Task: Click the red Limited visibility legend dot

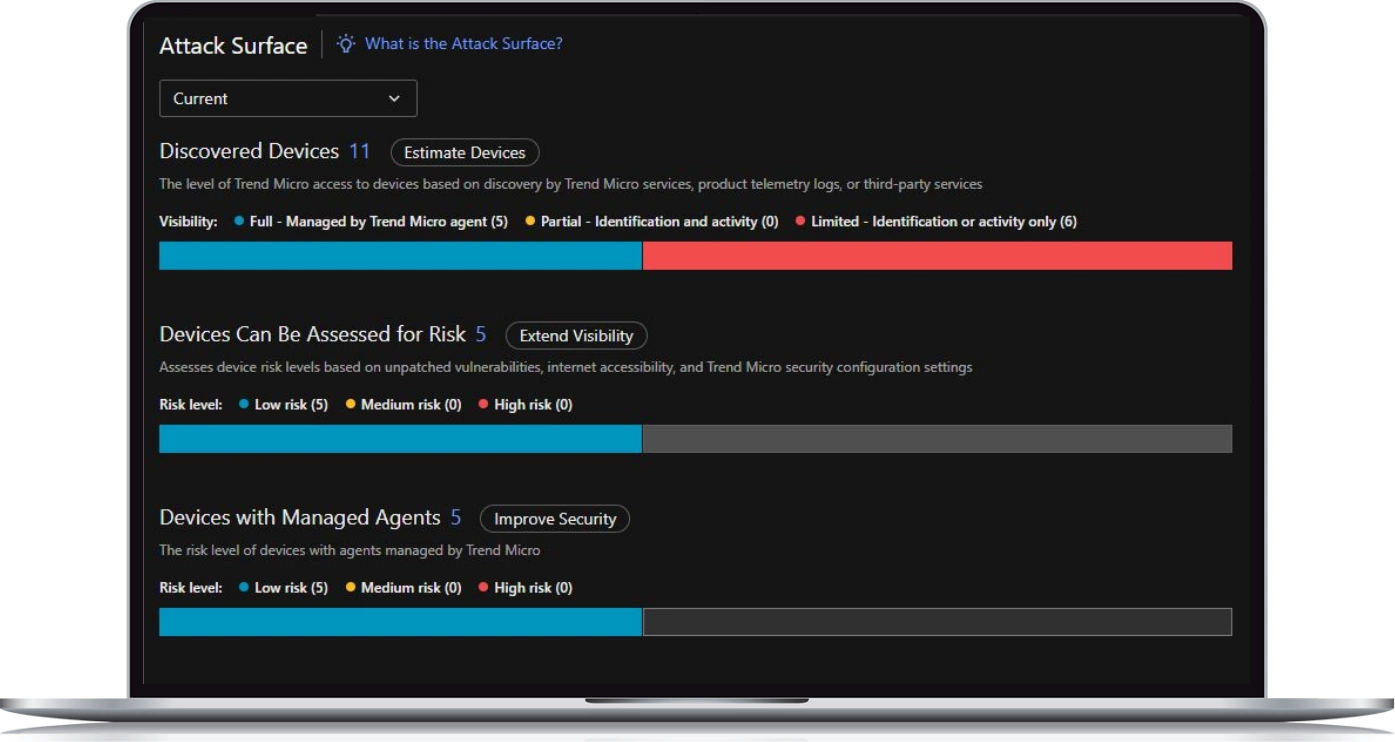Action: pyautogui.click(x=800, y=221)
